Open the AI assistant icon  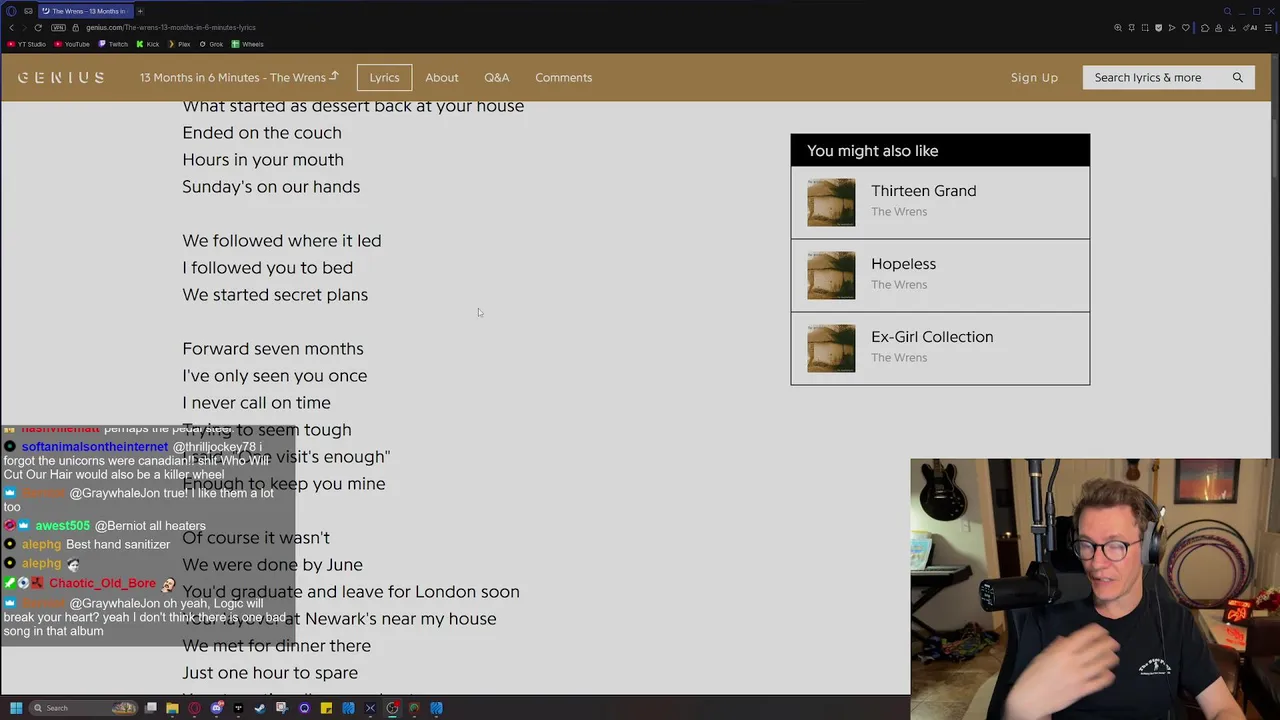coord(1250,28)
